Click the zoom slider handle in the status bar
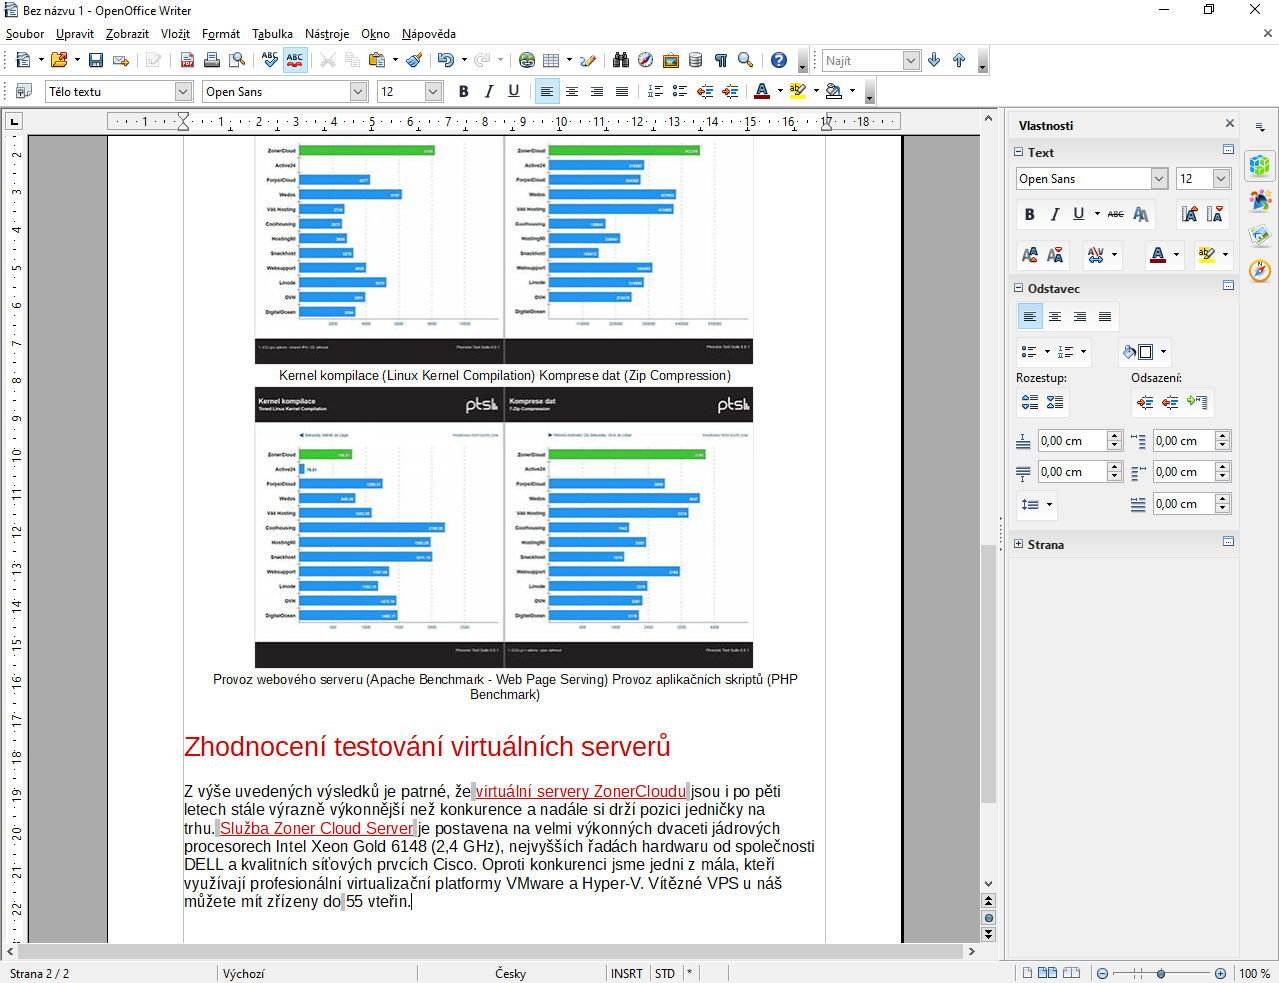1279x983 pixels. [1160, 973]
